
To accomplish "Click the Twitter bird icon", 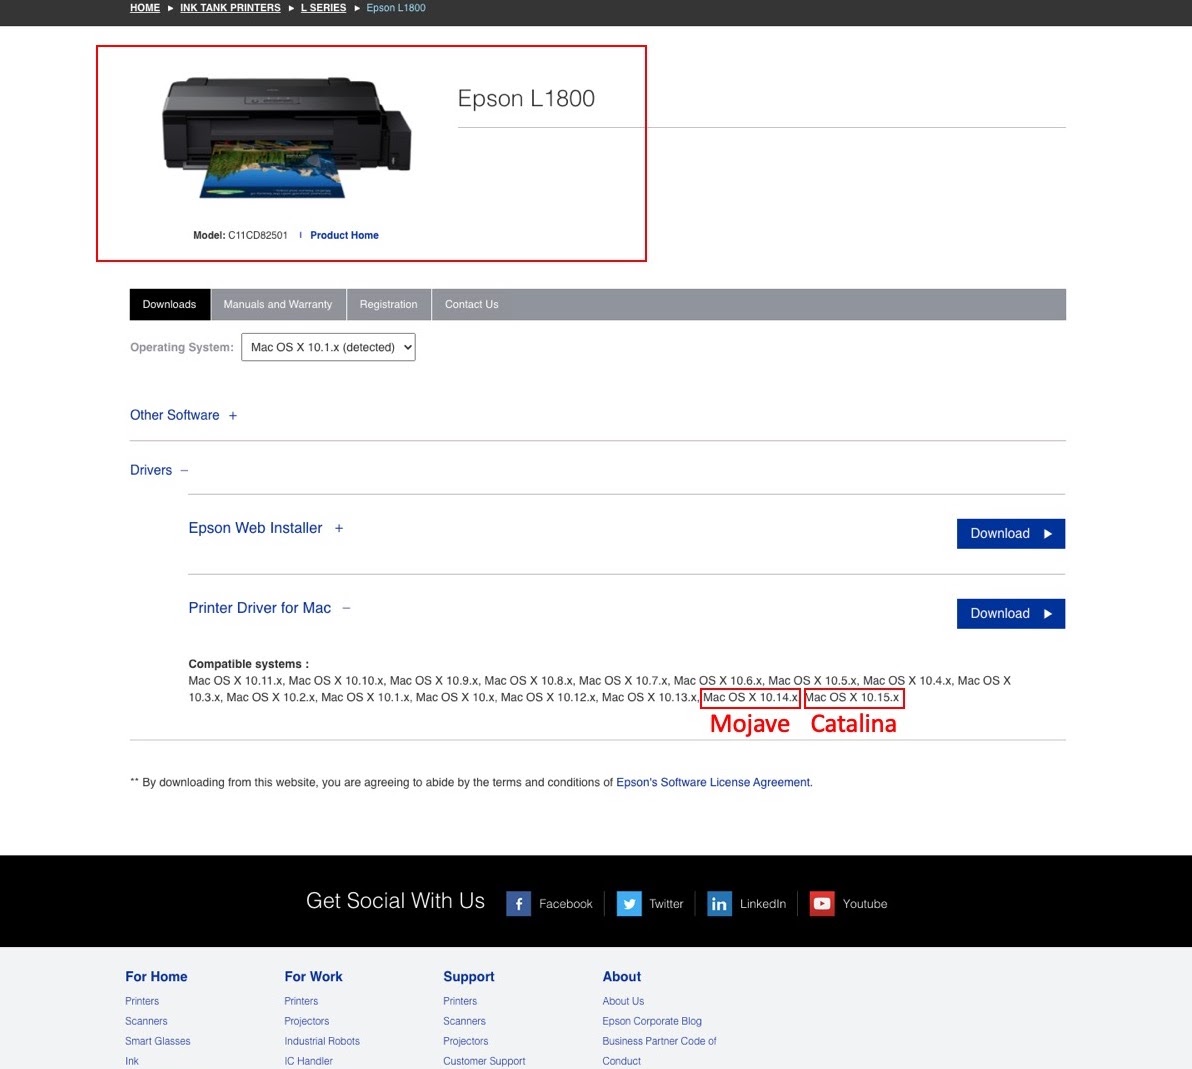I will click(x=628, y=903).
